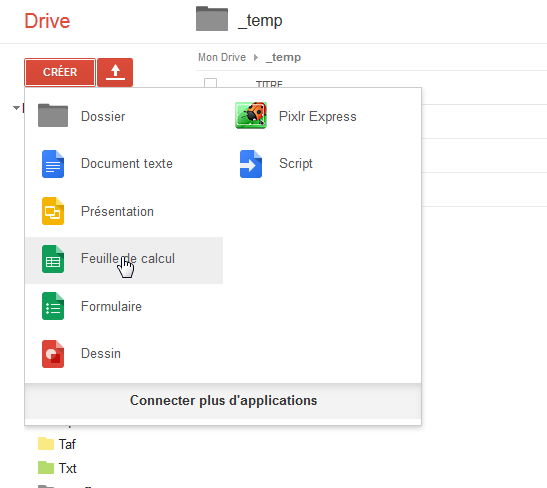This screenshot has height=488, width=547.
Task: Click the Pixlr Express ladybug icon
Action: (251, 115)
